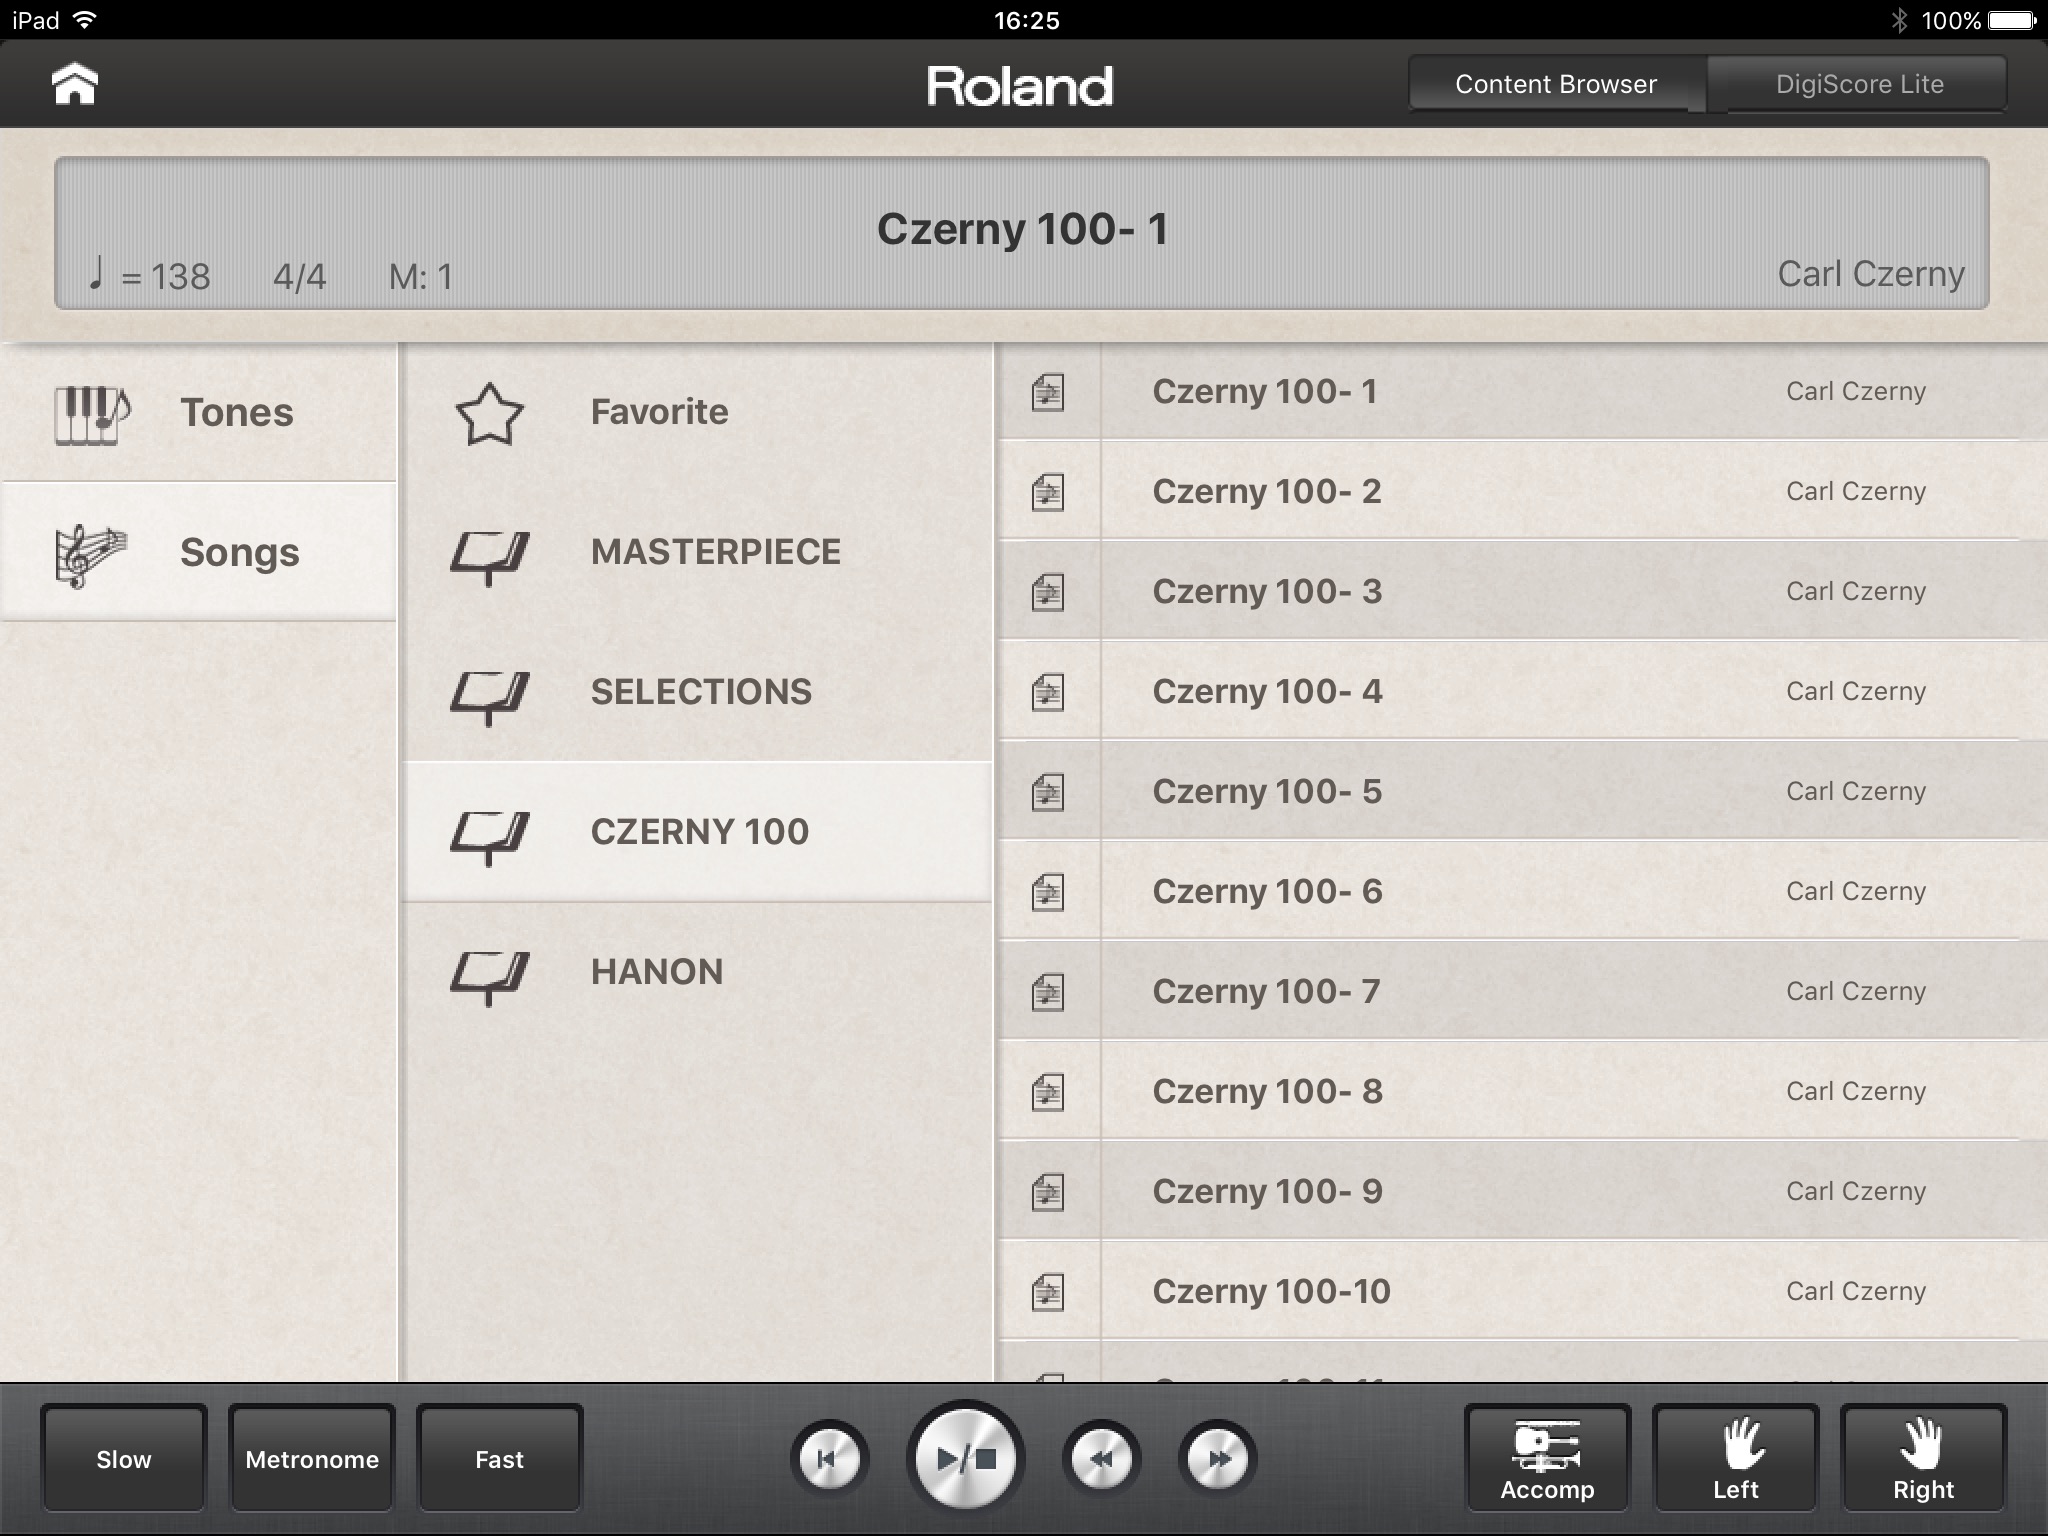This screenshot has height=1536, width=2048.
Task: Tap the fast-forward playback icon
Action: pyautogui.click(x=1217, y=1459)
